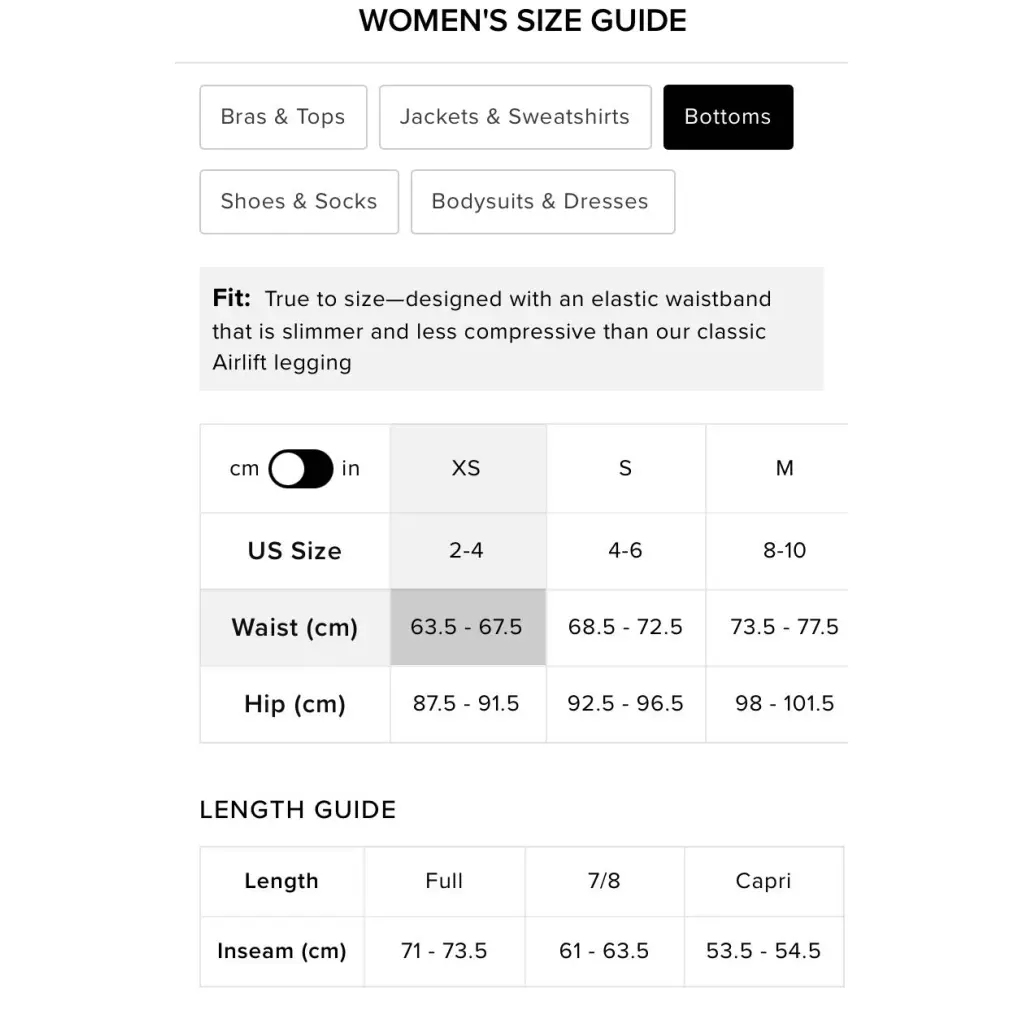This screenshot has width=1024, height=1024.
Task: Click the Hip (cm) row label
Action: pyautogui.click(x=295, y=704)
